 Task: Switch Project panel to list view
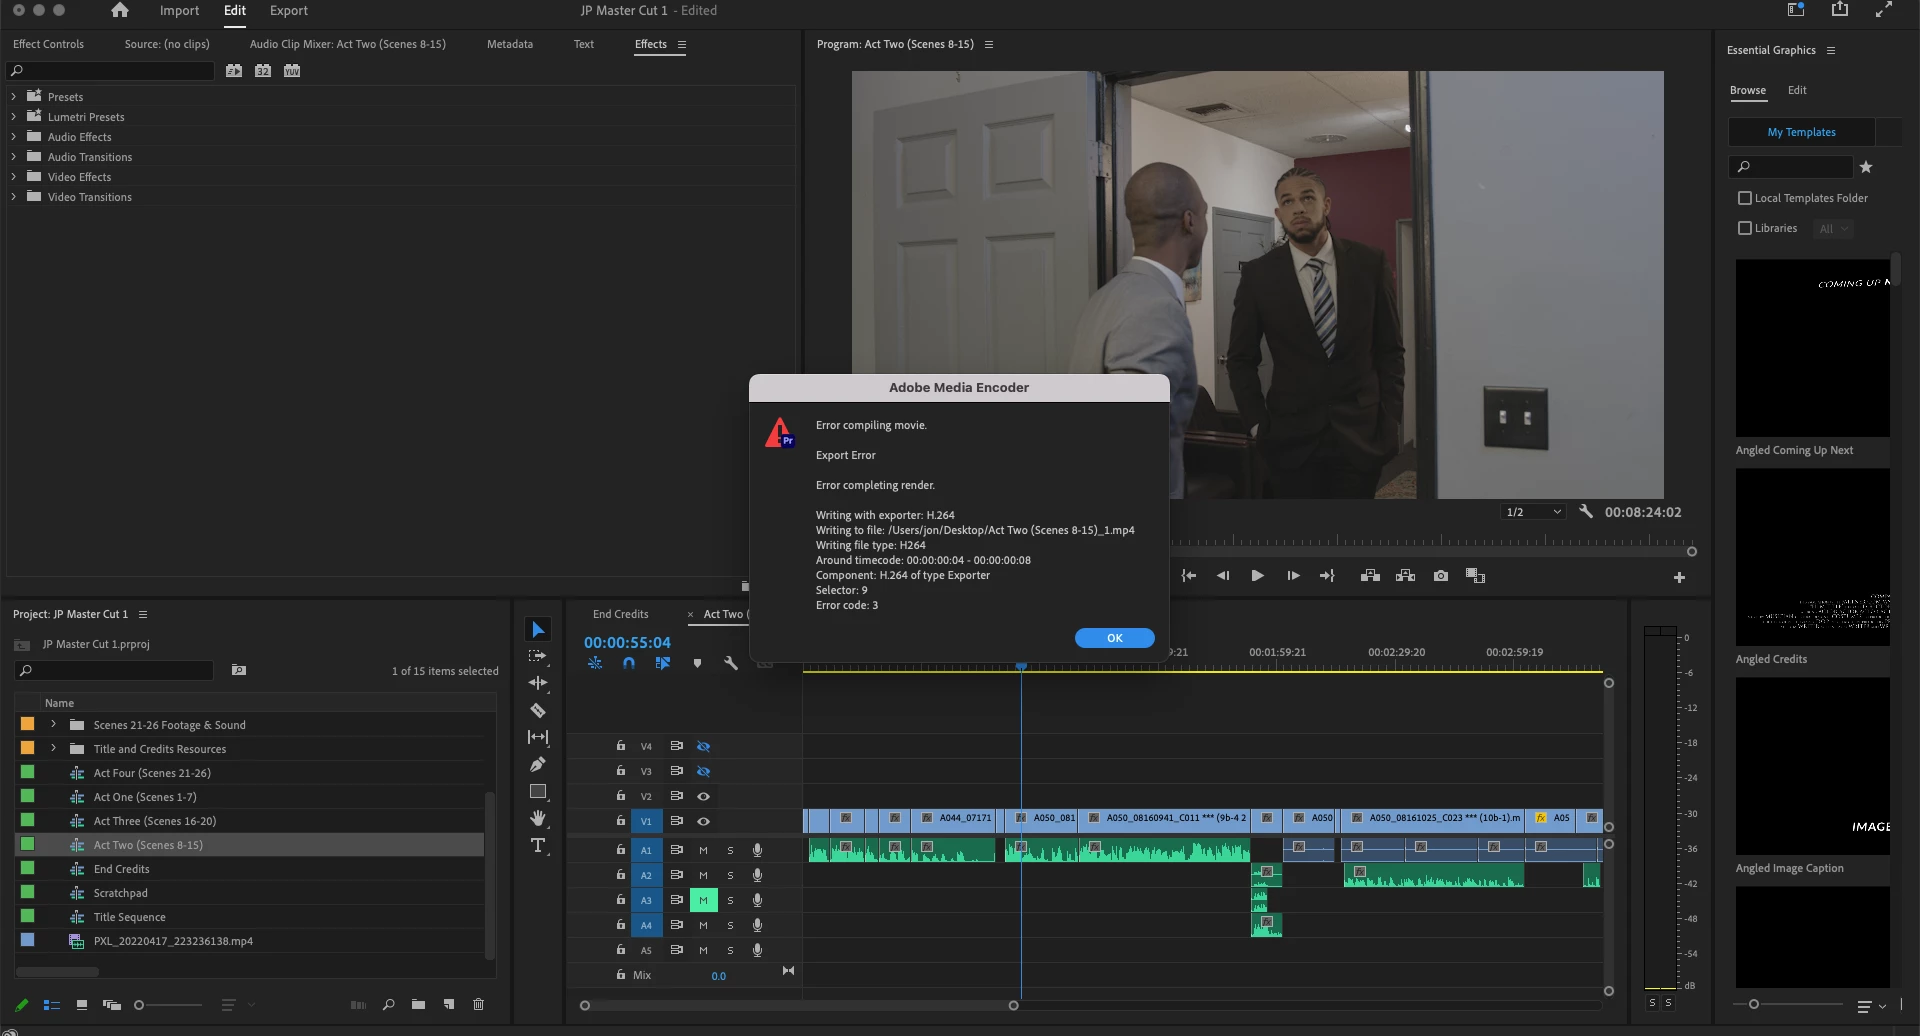pos(52,1004)
